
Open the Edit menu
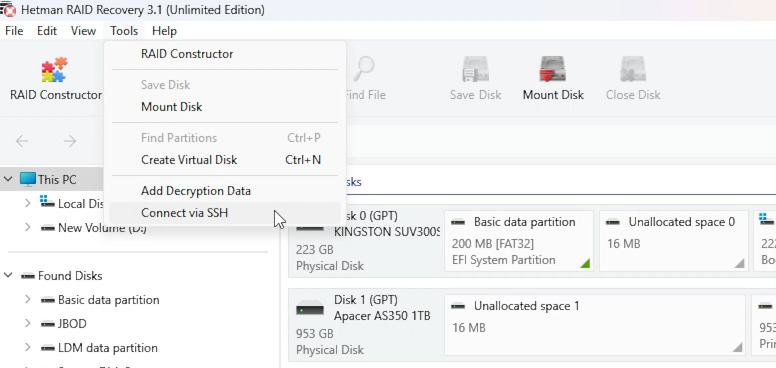pyautogui.click(x=47, y=31)
